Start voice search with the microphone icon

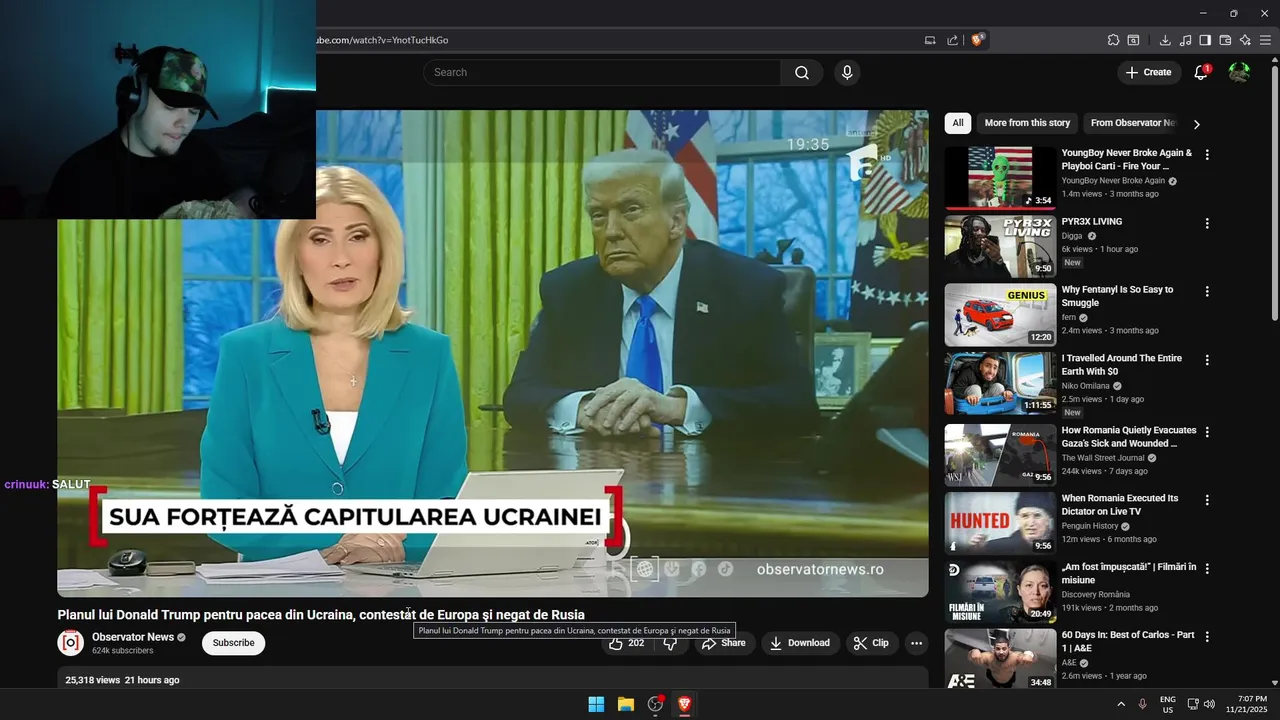[x=847, y=72]
